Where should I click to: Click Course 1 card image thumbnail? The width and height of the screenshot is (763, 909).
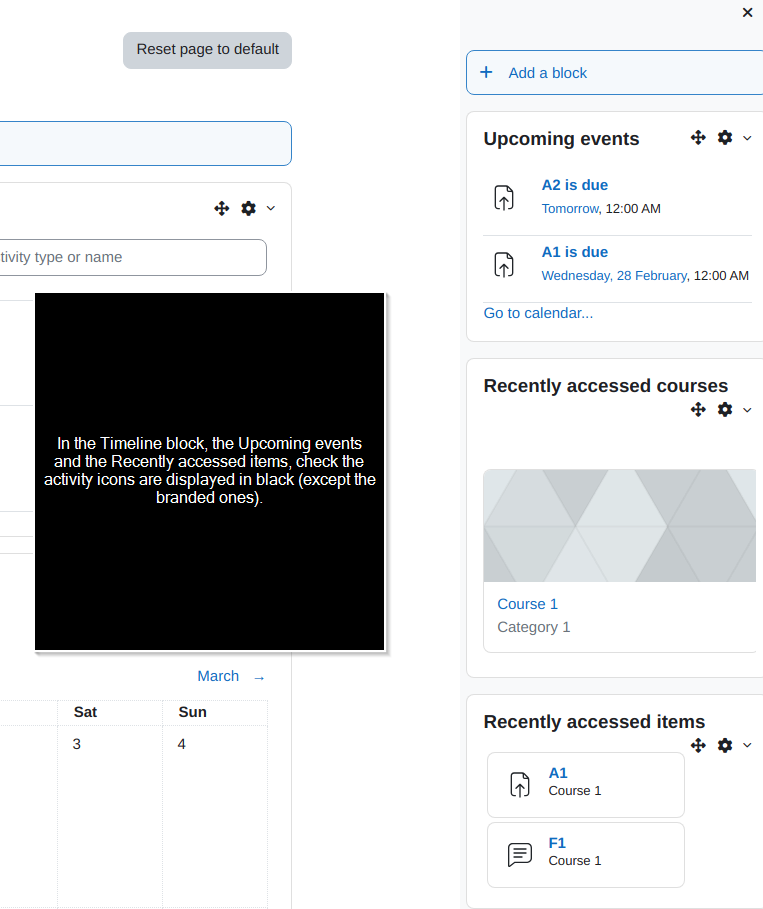tap(619, 525)
